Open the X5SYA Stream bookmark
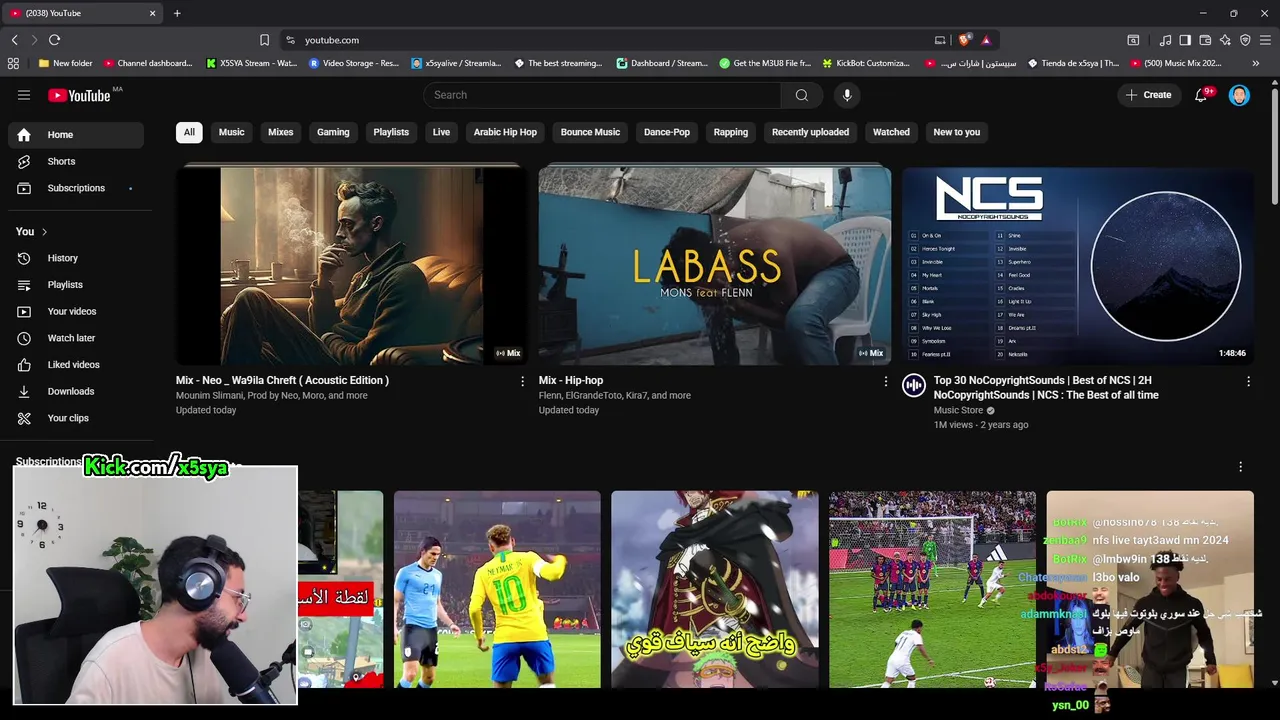 point(251,63)
